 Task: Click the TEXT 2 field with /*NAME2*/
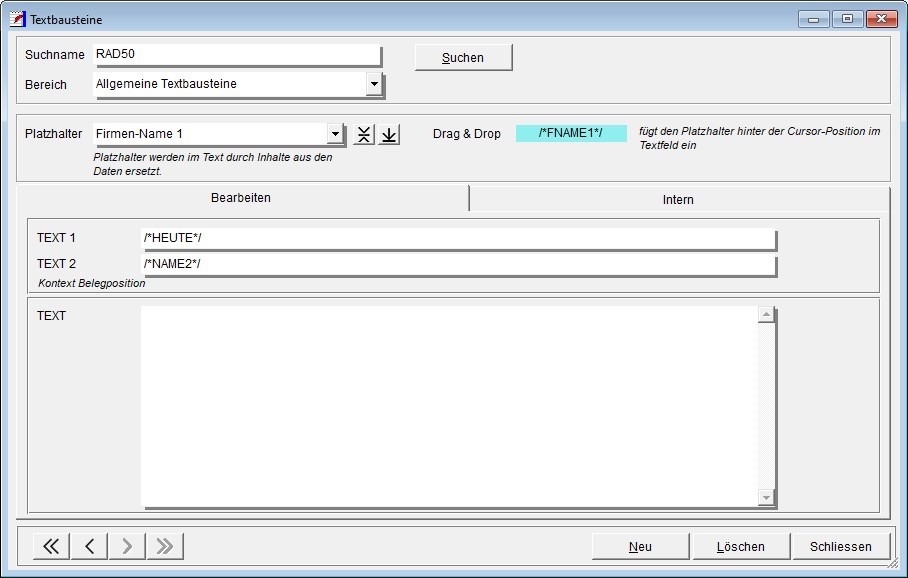[x=458, y=264]
